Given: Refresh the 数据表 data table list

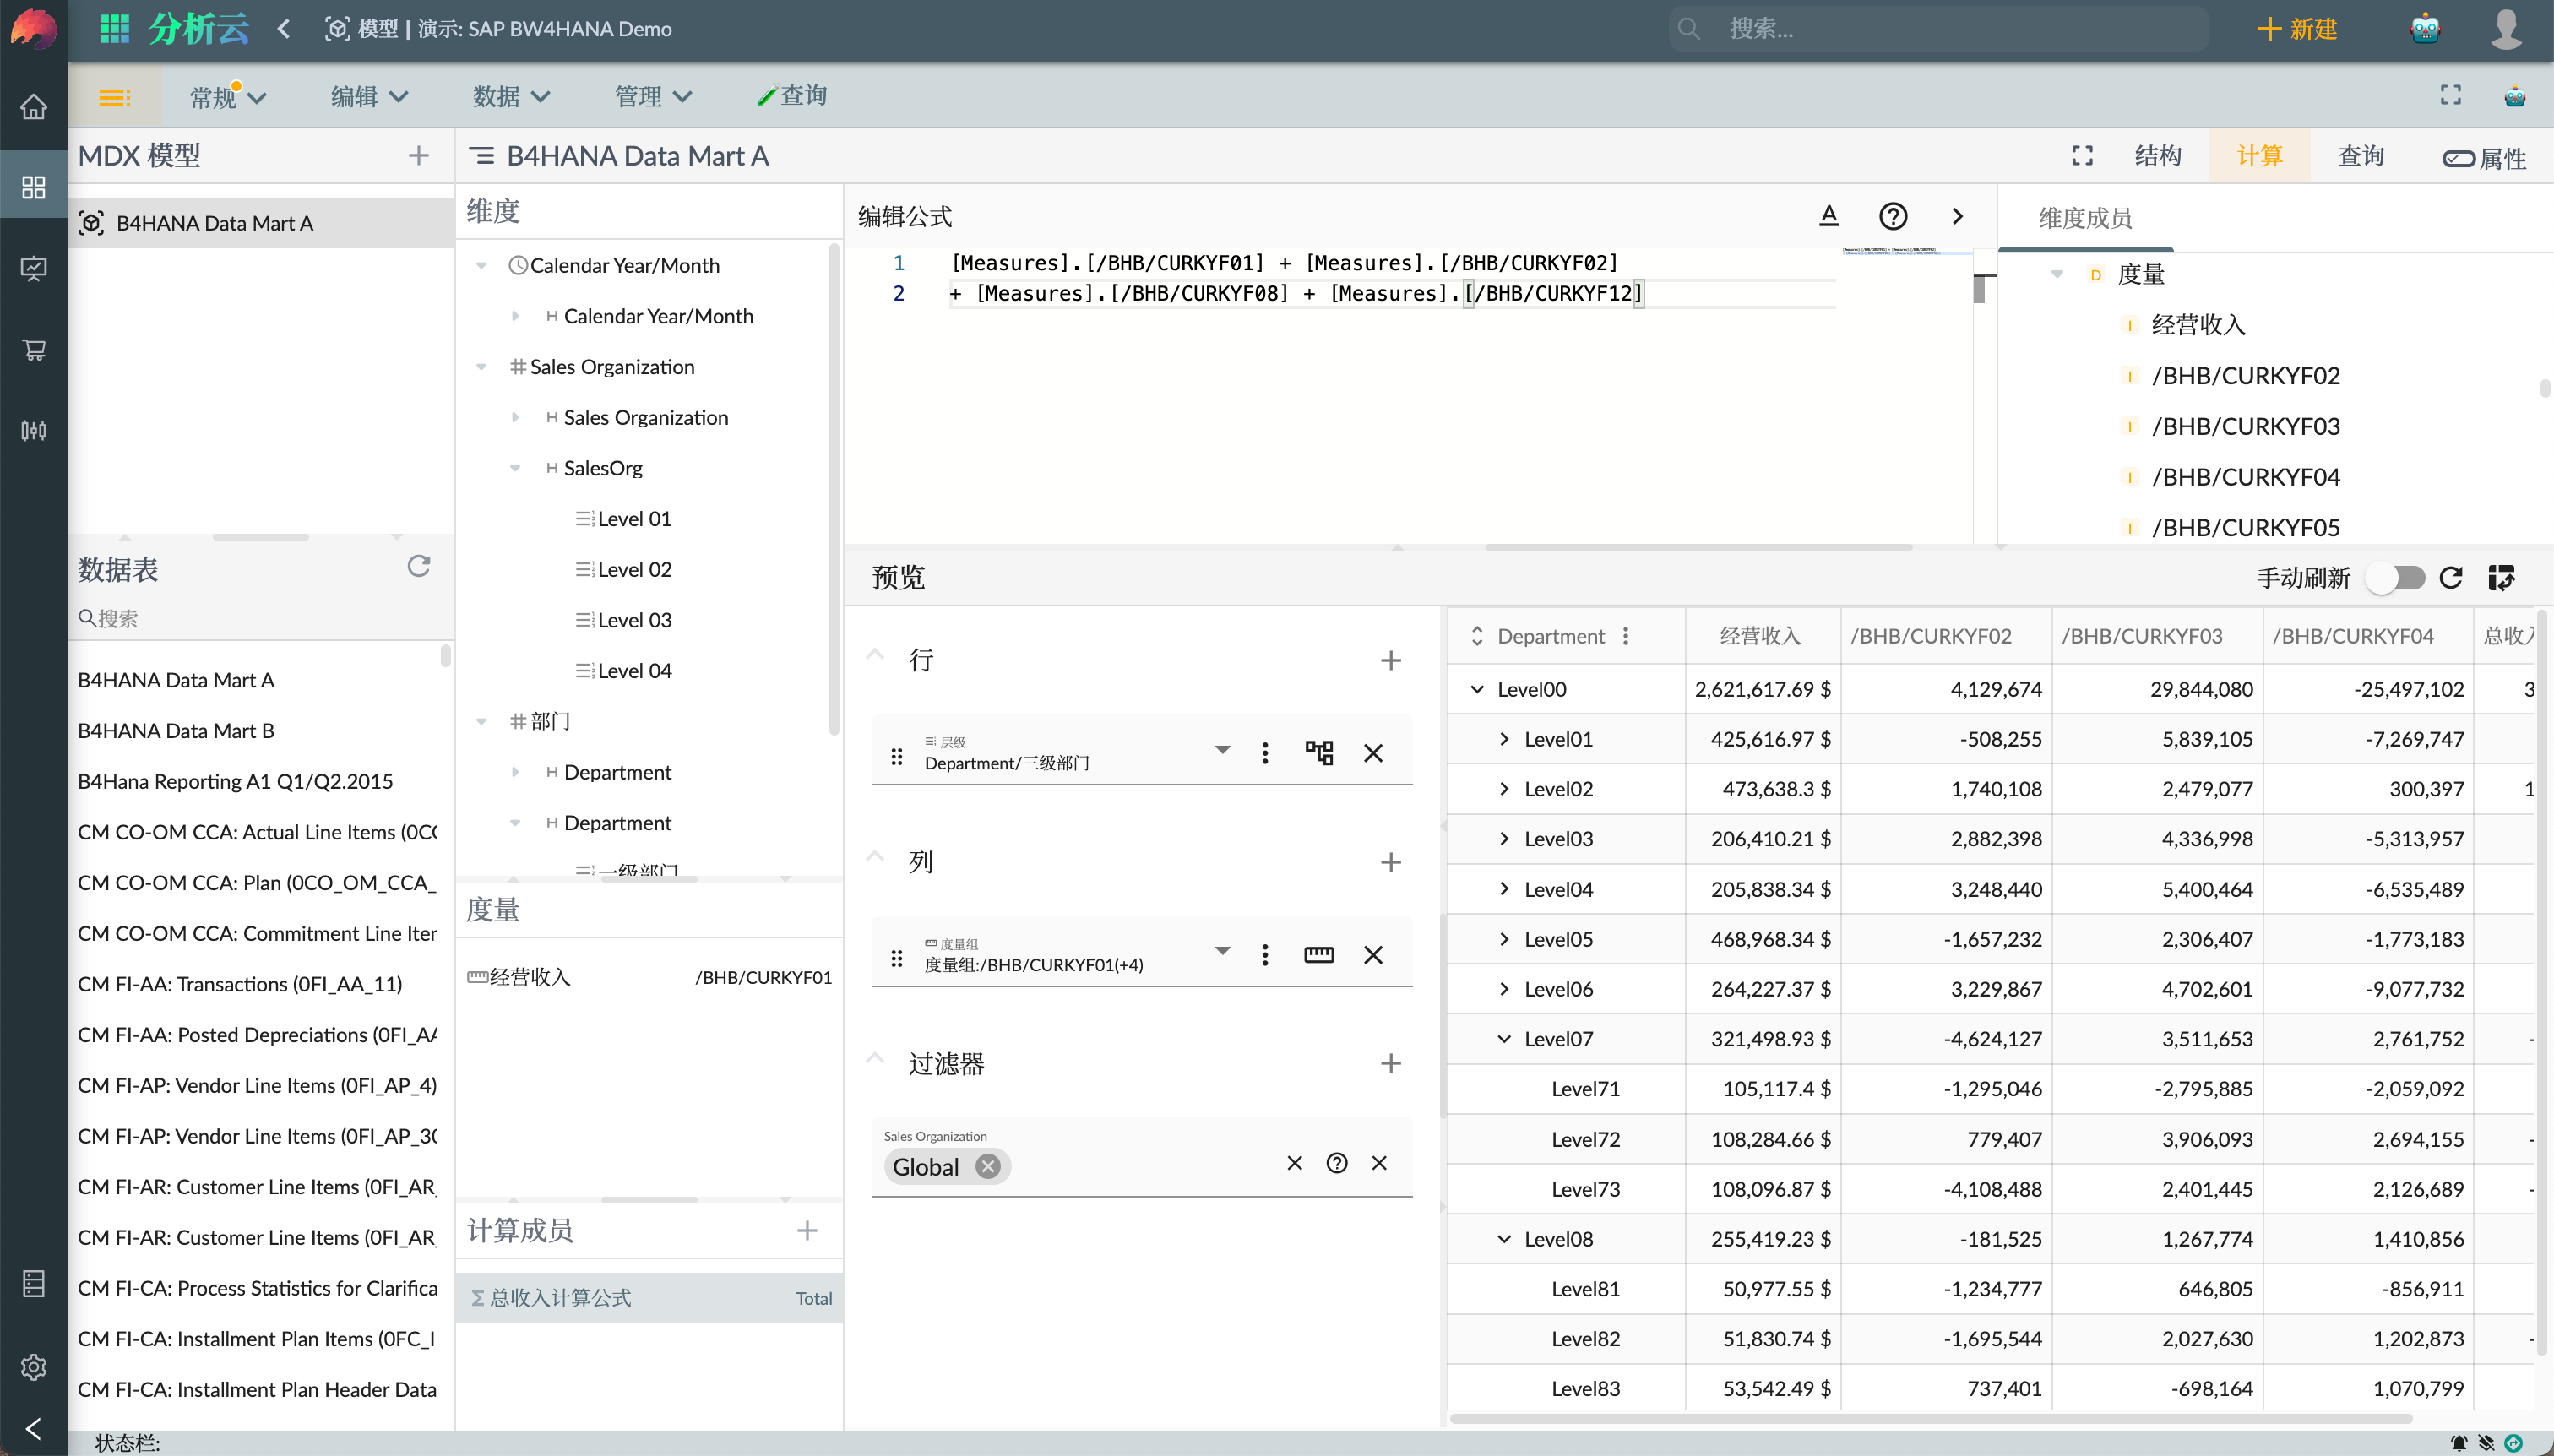Looking at the screenshot, I should click(x=419, y=566).
